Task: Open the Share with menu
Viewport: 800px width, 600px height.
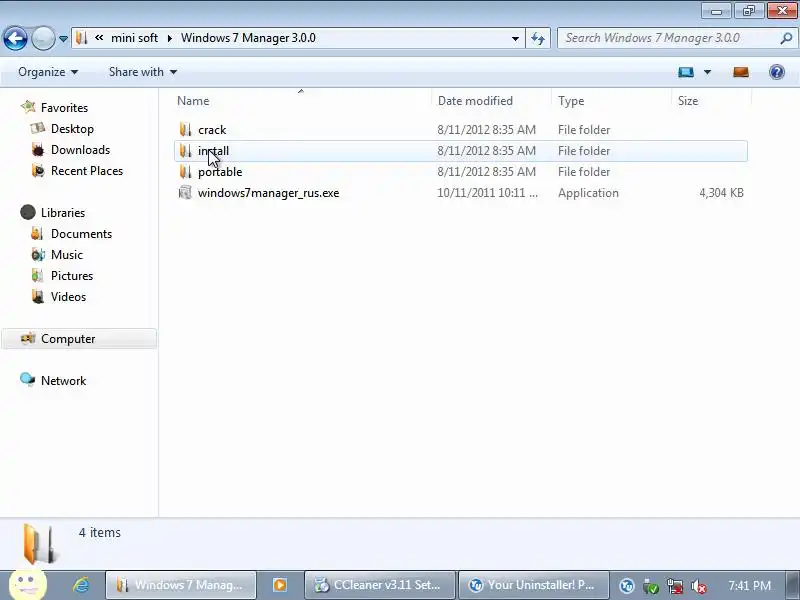Action: (x=143, y=72)
